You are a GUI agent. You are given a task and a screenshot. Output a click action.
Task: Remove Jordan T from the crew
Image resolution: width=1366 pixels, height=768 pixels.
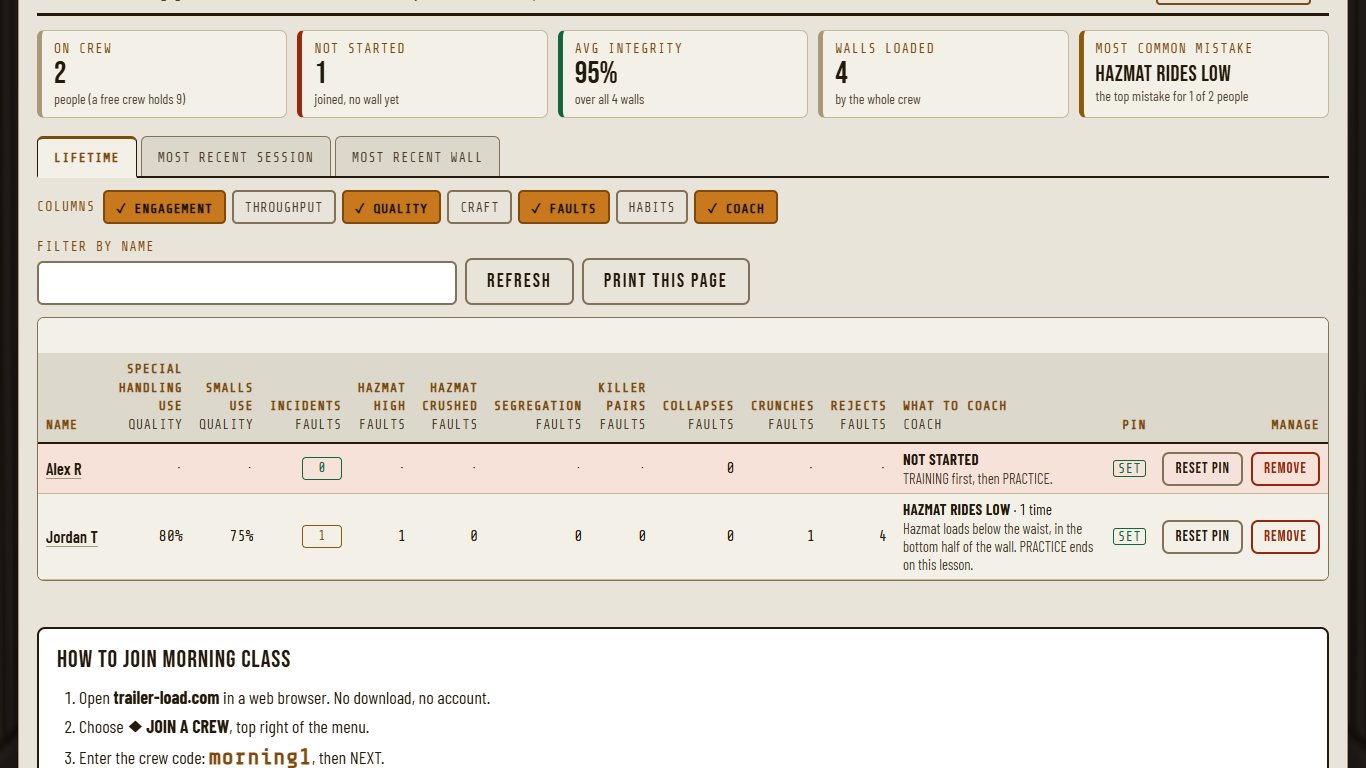[1285, 536]
